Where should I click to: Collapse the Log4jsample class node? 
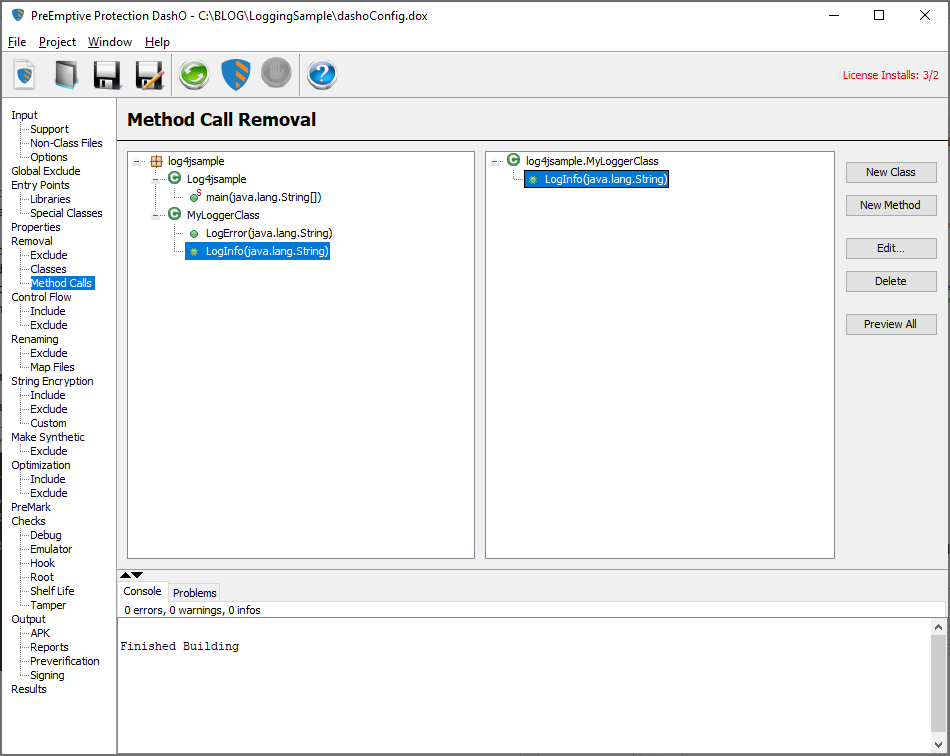(x=156, y=179)
